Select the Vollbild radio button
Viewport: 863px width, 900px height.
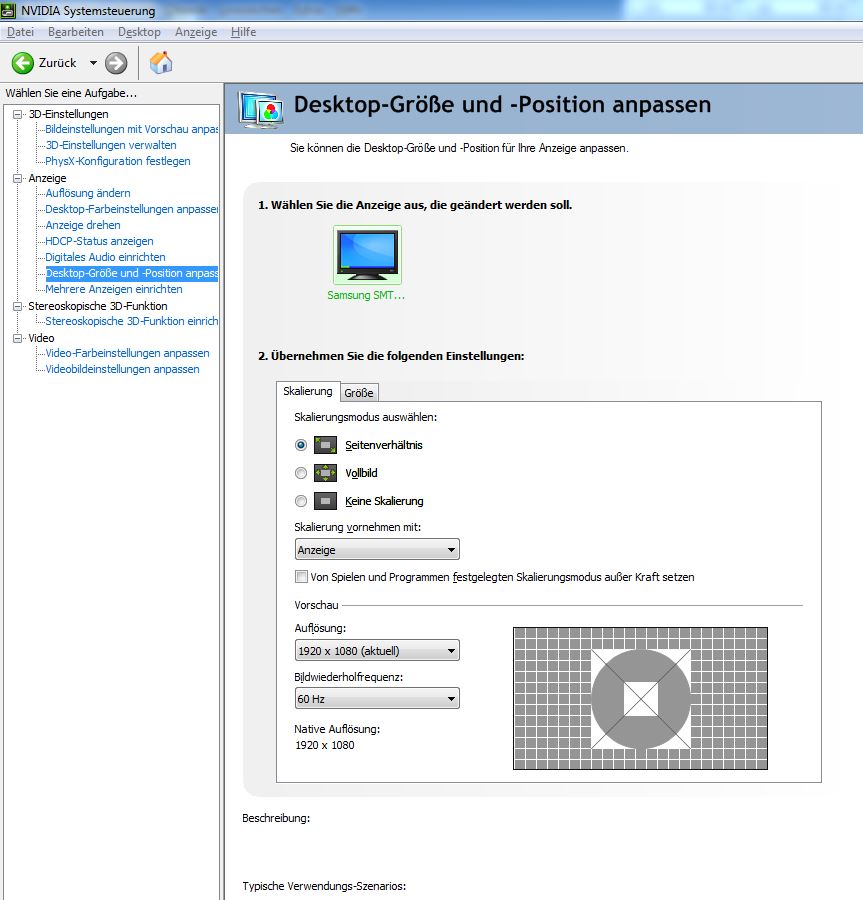pos(301,473)
